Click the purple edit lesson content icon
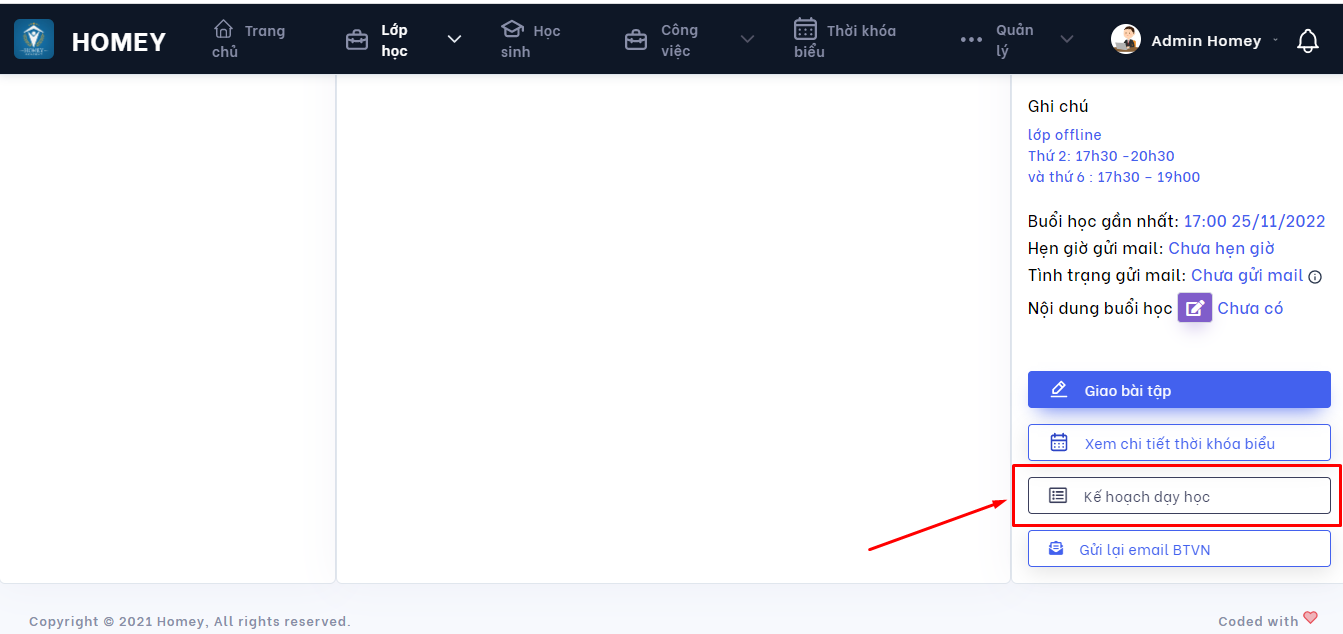 click(x=1194, y=308)
